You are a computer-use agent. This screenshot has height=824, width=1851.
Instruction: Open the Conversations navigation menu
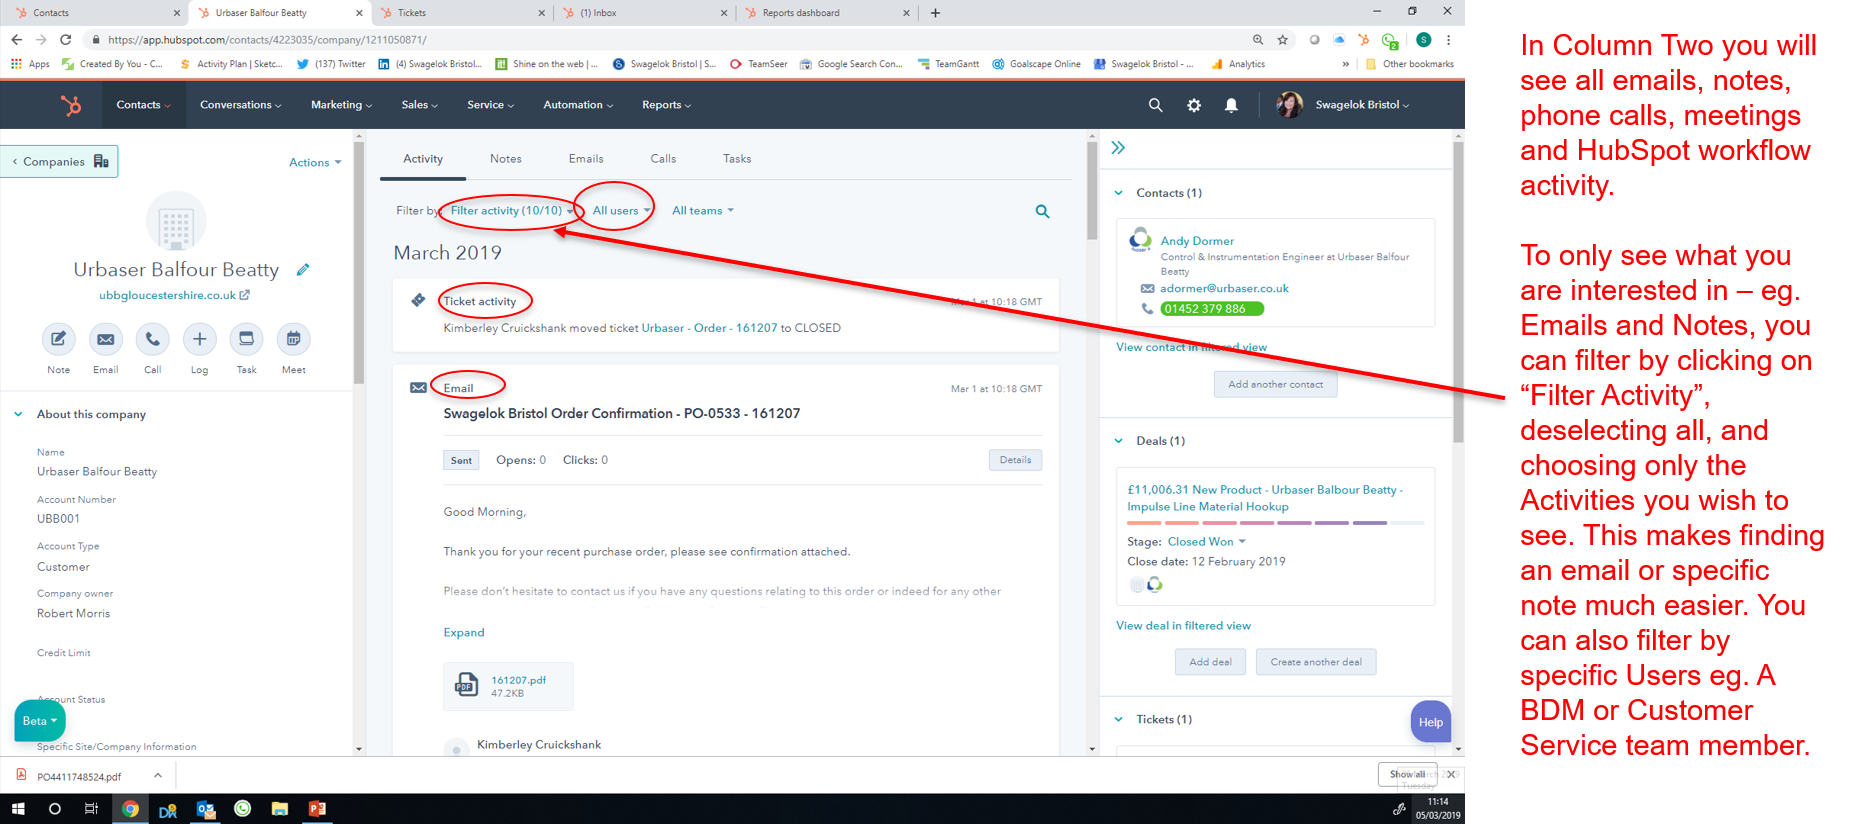(x=240, y=105)
